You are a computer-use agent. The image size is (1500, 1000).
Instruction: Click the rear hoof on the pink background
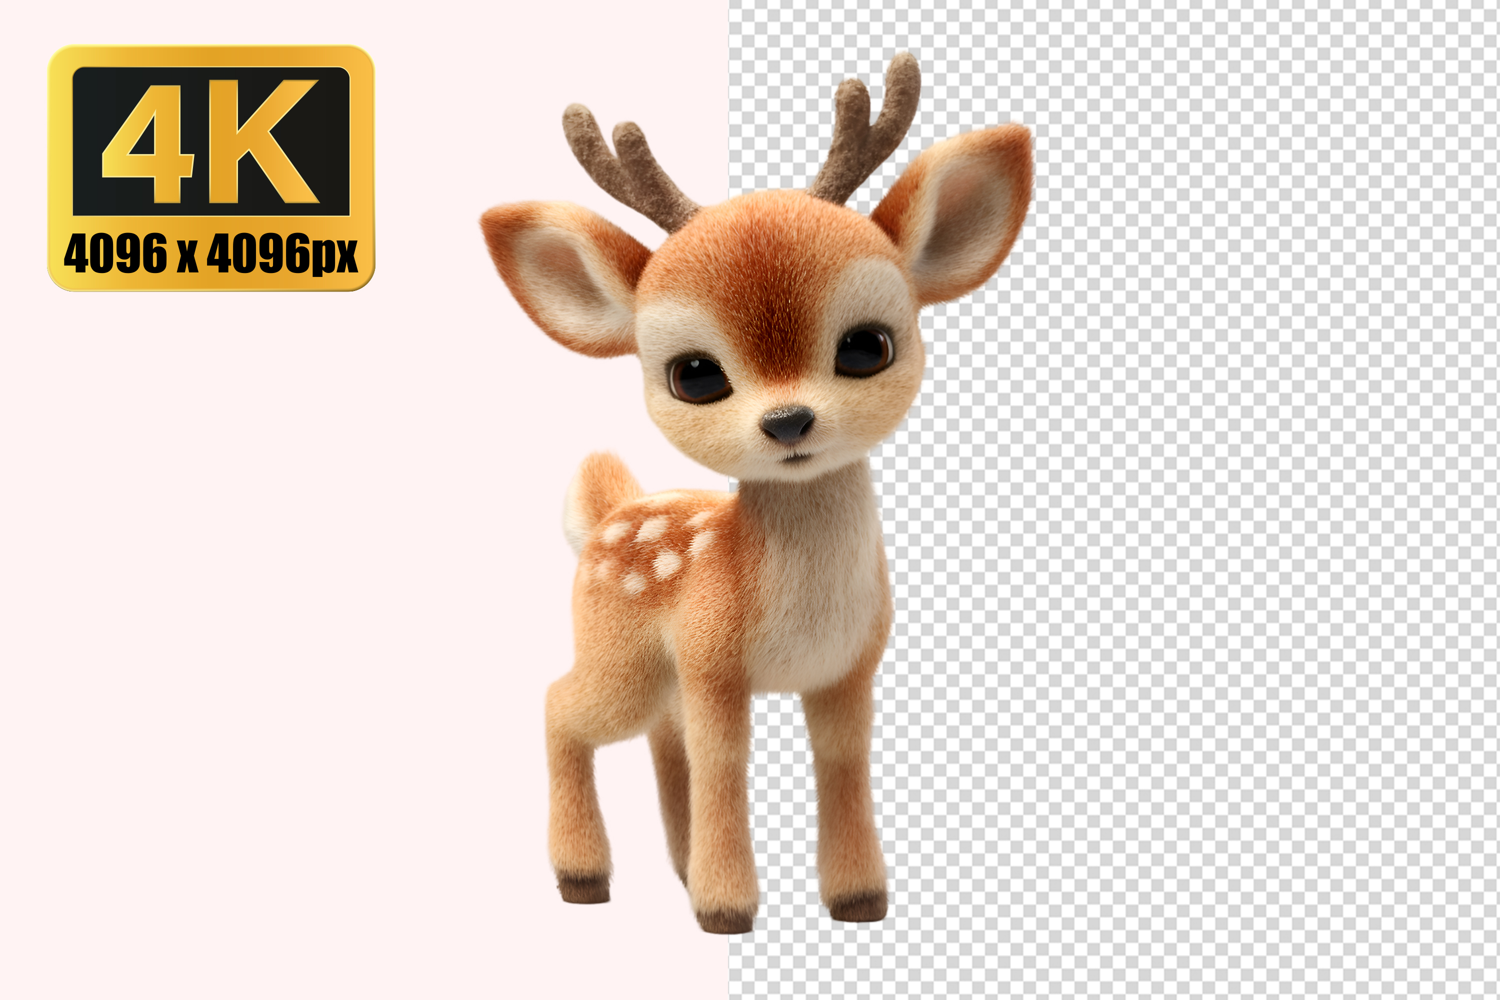[583, 886]
